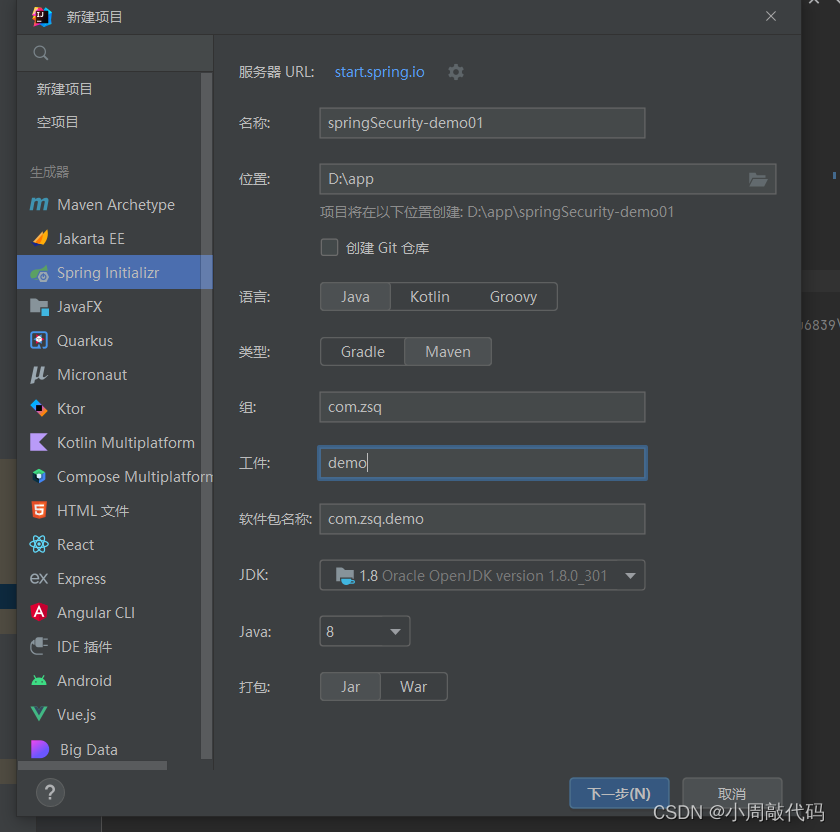Click the Jakarta EE flame icon
This screenshot has width=840, height=832.
click(x=40, y=238)
